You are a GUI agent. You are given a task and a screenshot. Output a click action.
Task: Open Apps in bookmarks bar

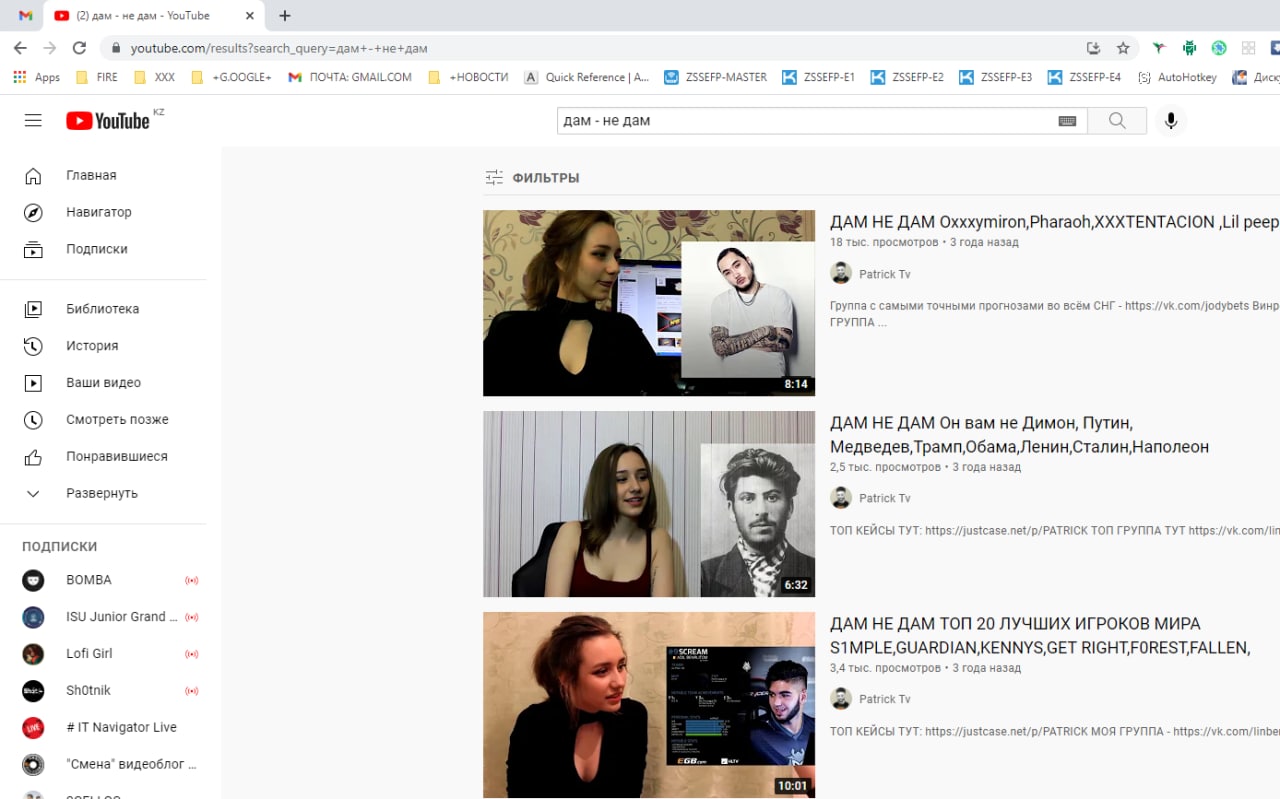tap(37, 77)
